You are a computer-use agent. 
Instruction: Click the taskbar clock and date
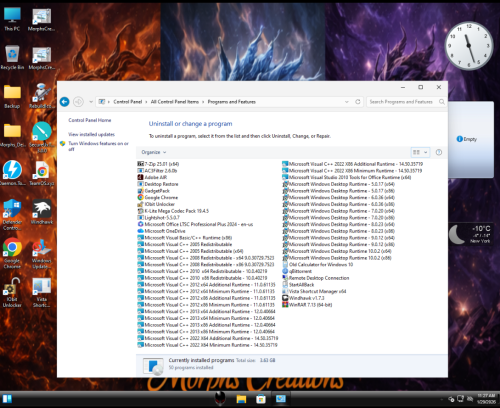pyautogui.click(x=486, y=399)
